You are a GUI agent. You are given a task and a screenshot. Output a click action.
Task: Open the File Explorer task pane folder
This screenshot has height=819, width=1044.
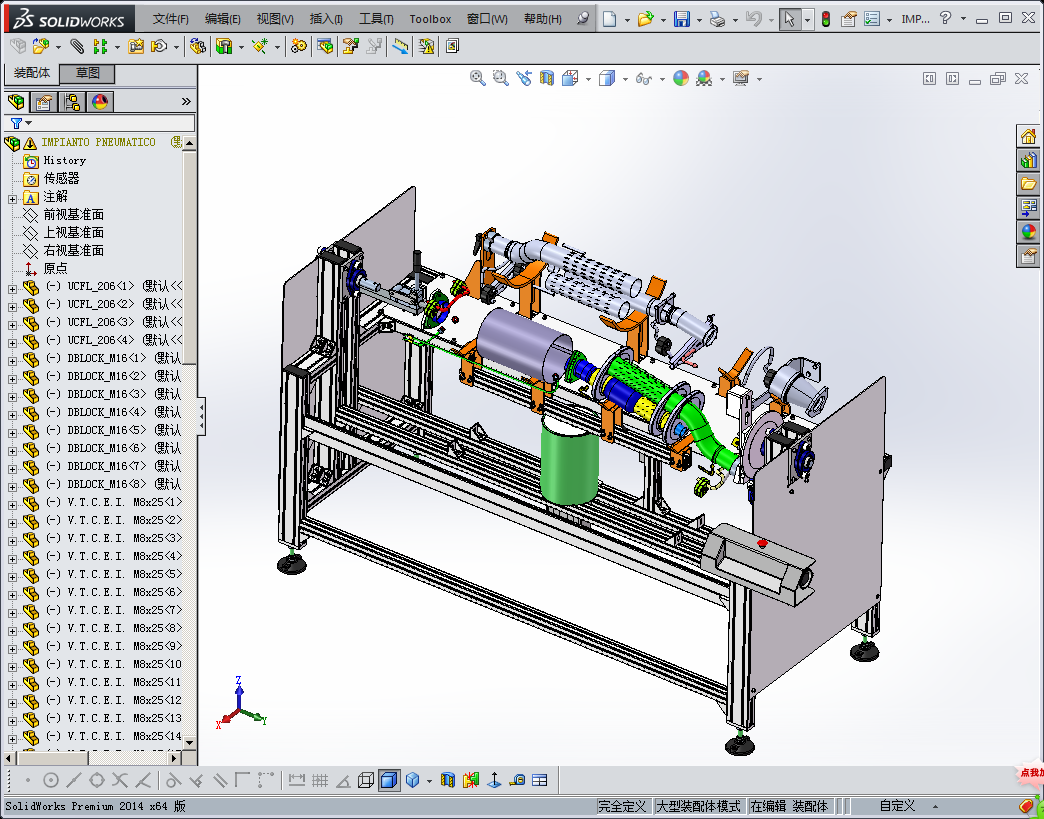1029,184
